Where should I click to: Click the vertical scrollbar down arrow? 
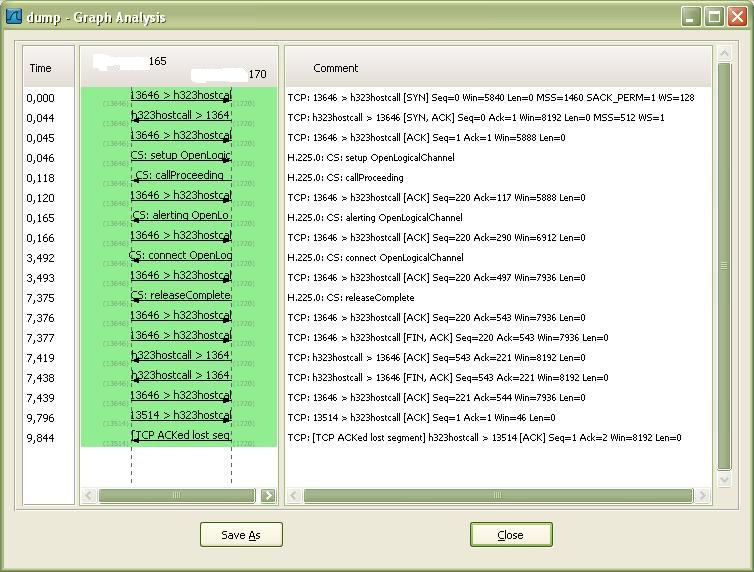[x=724, y=479]
